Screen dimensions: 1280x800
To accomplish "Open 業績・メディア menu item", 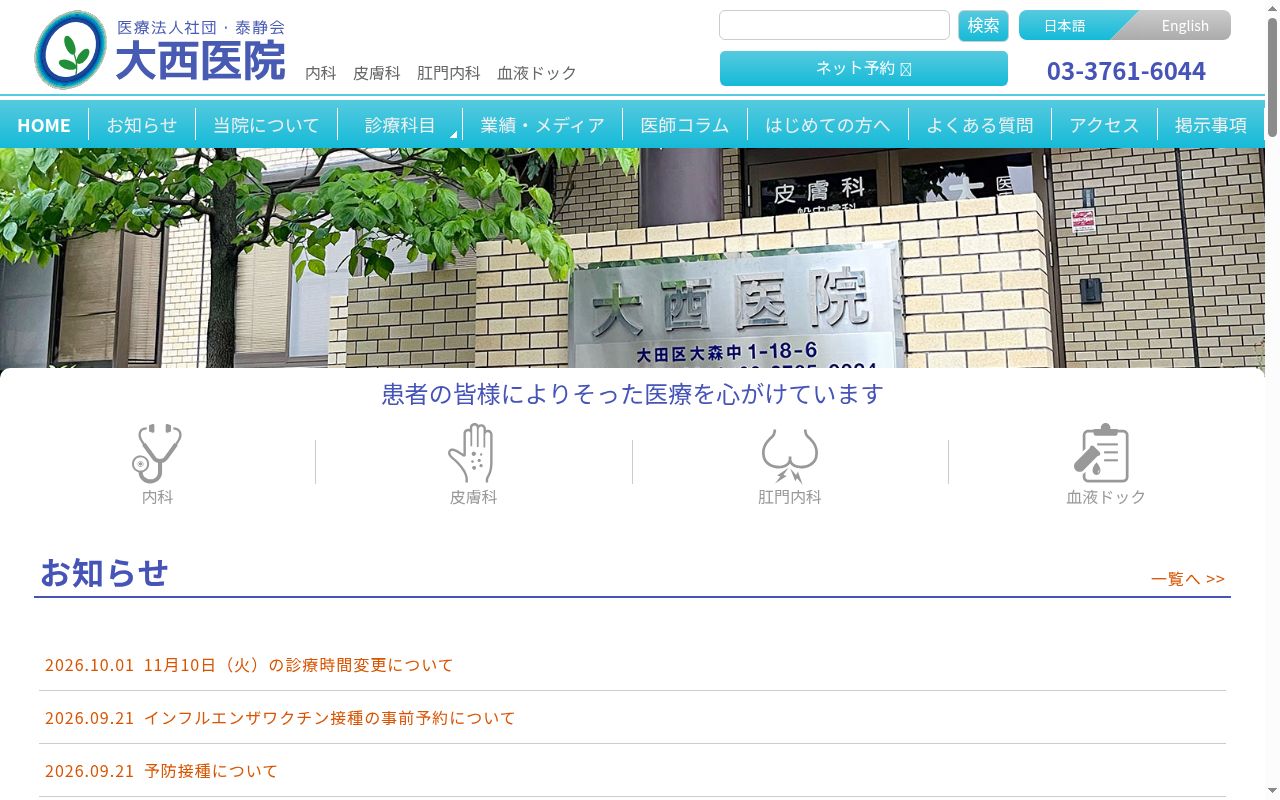I will pyautogui.click(x=543, y=125).
